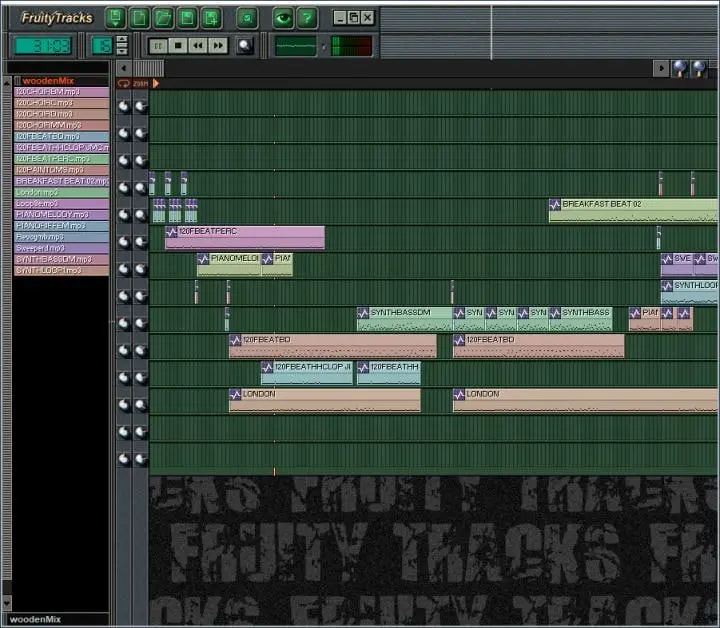
Task: Click the waveform icon on SYNTHBASS clip
Action: [555, 313]
